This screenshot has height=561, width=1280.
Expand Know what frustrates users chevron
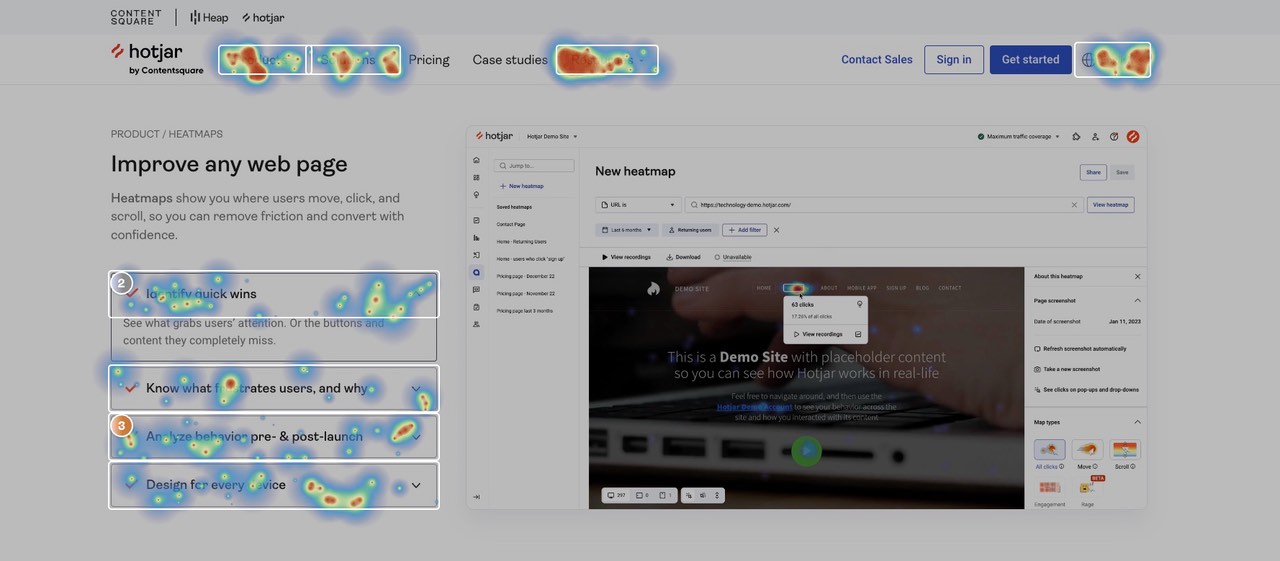point(416,389)
